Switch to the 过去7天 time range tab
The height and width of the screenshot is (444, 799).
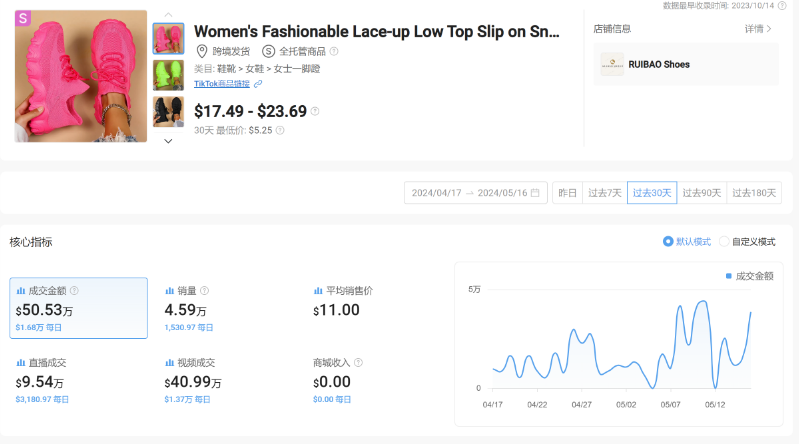pos(604,193)
